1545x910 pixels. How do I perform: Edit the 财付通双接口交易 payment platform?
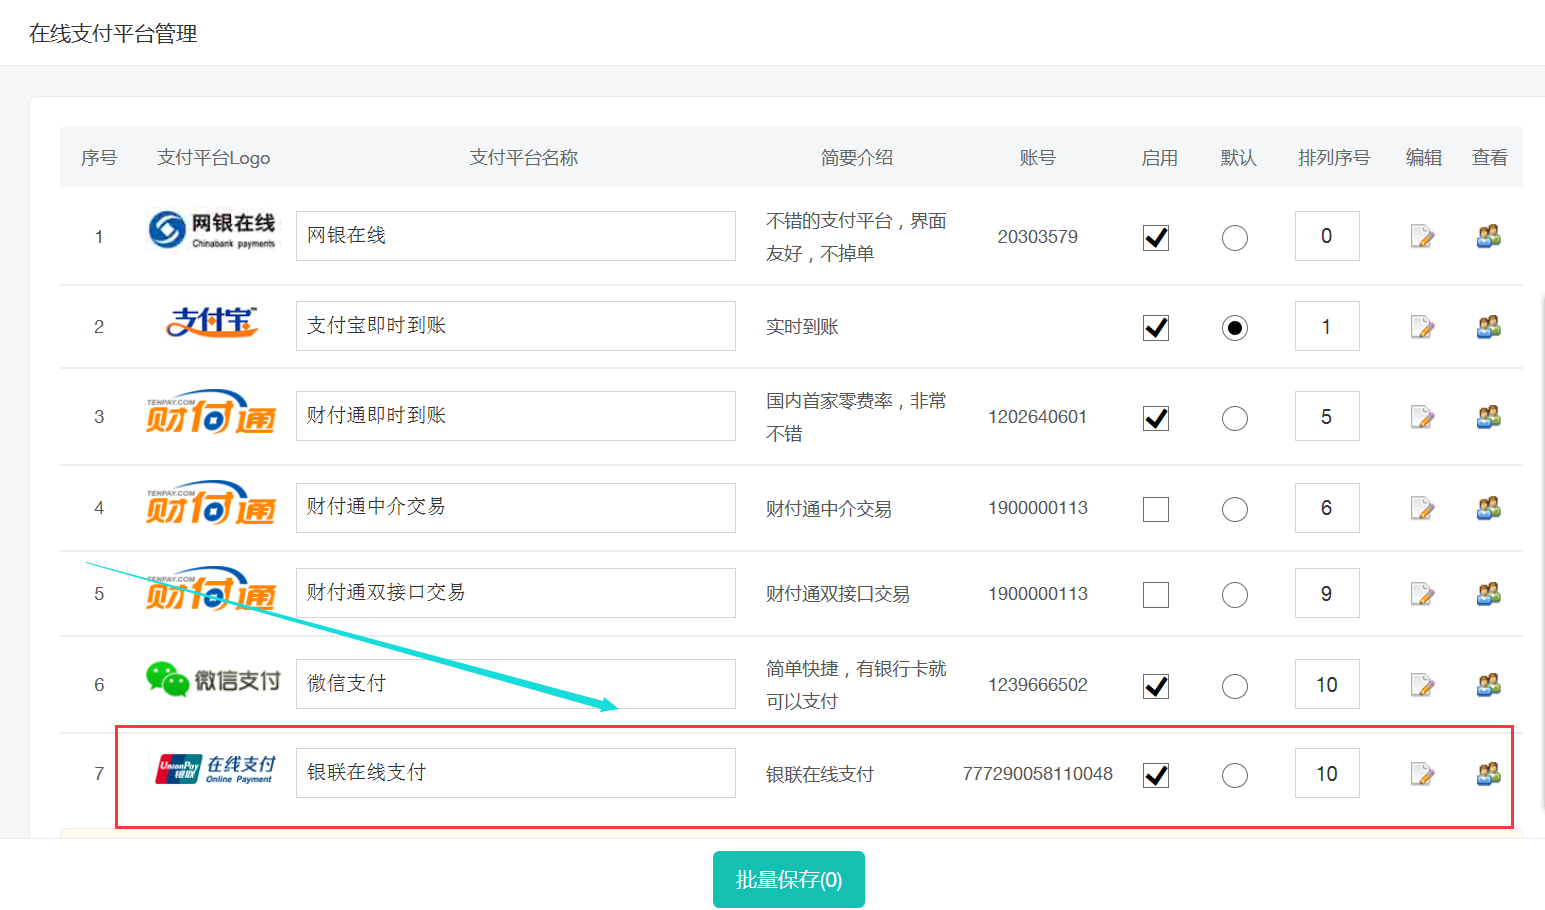[x=1422, y=594]
